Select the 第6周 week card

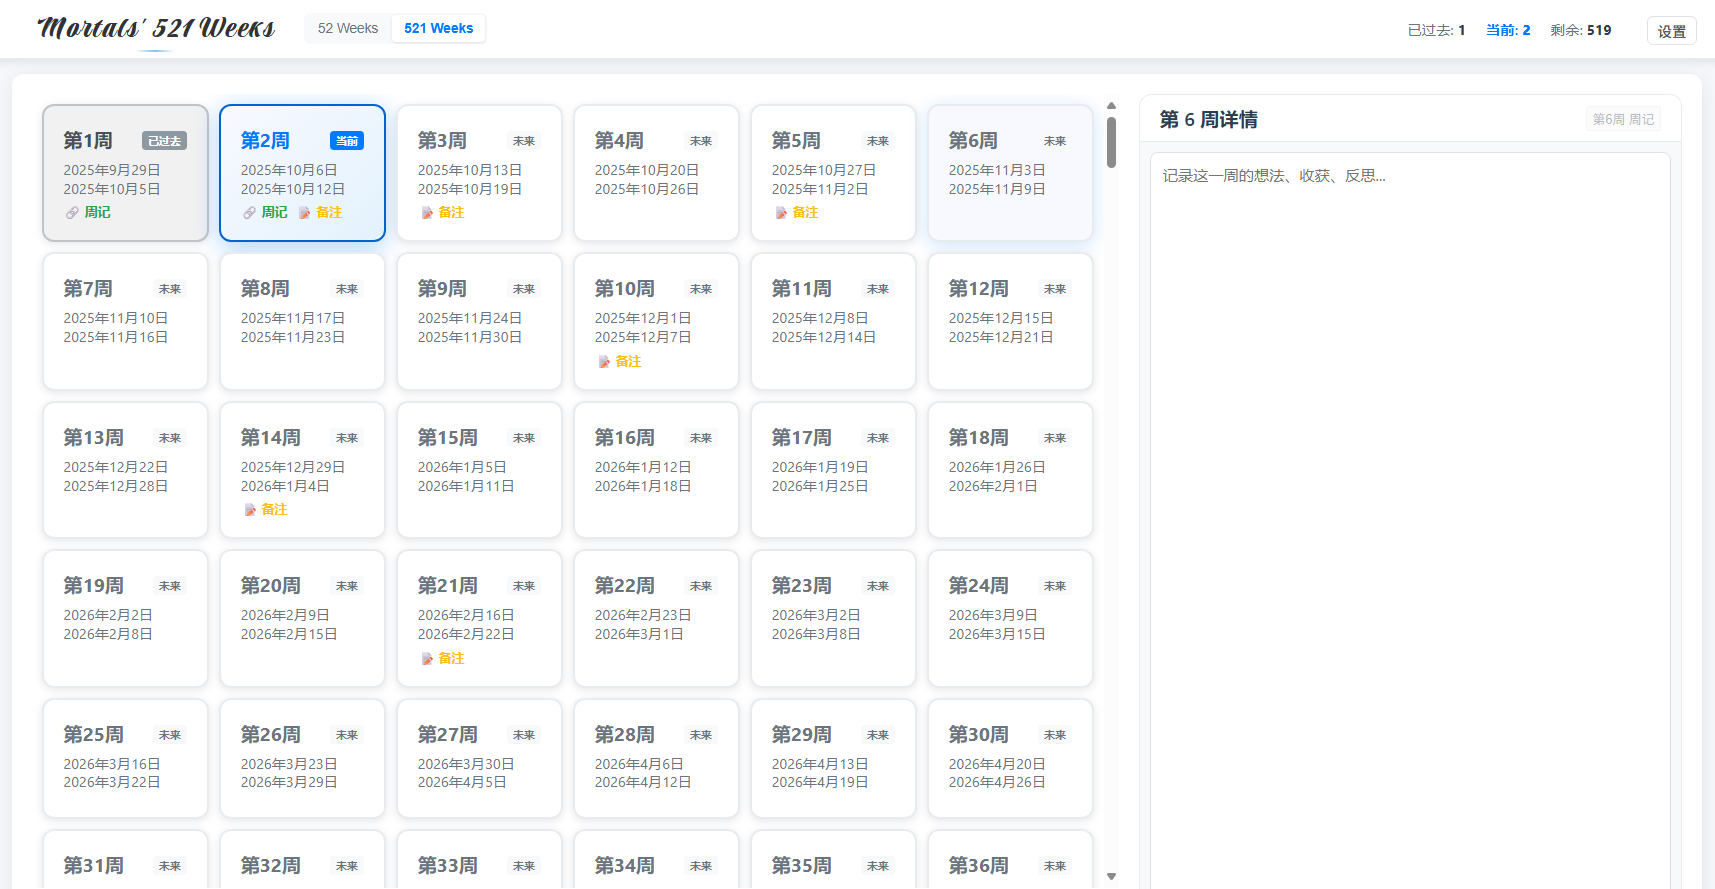[1010, 173]
